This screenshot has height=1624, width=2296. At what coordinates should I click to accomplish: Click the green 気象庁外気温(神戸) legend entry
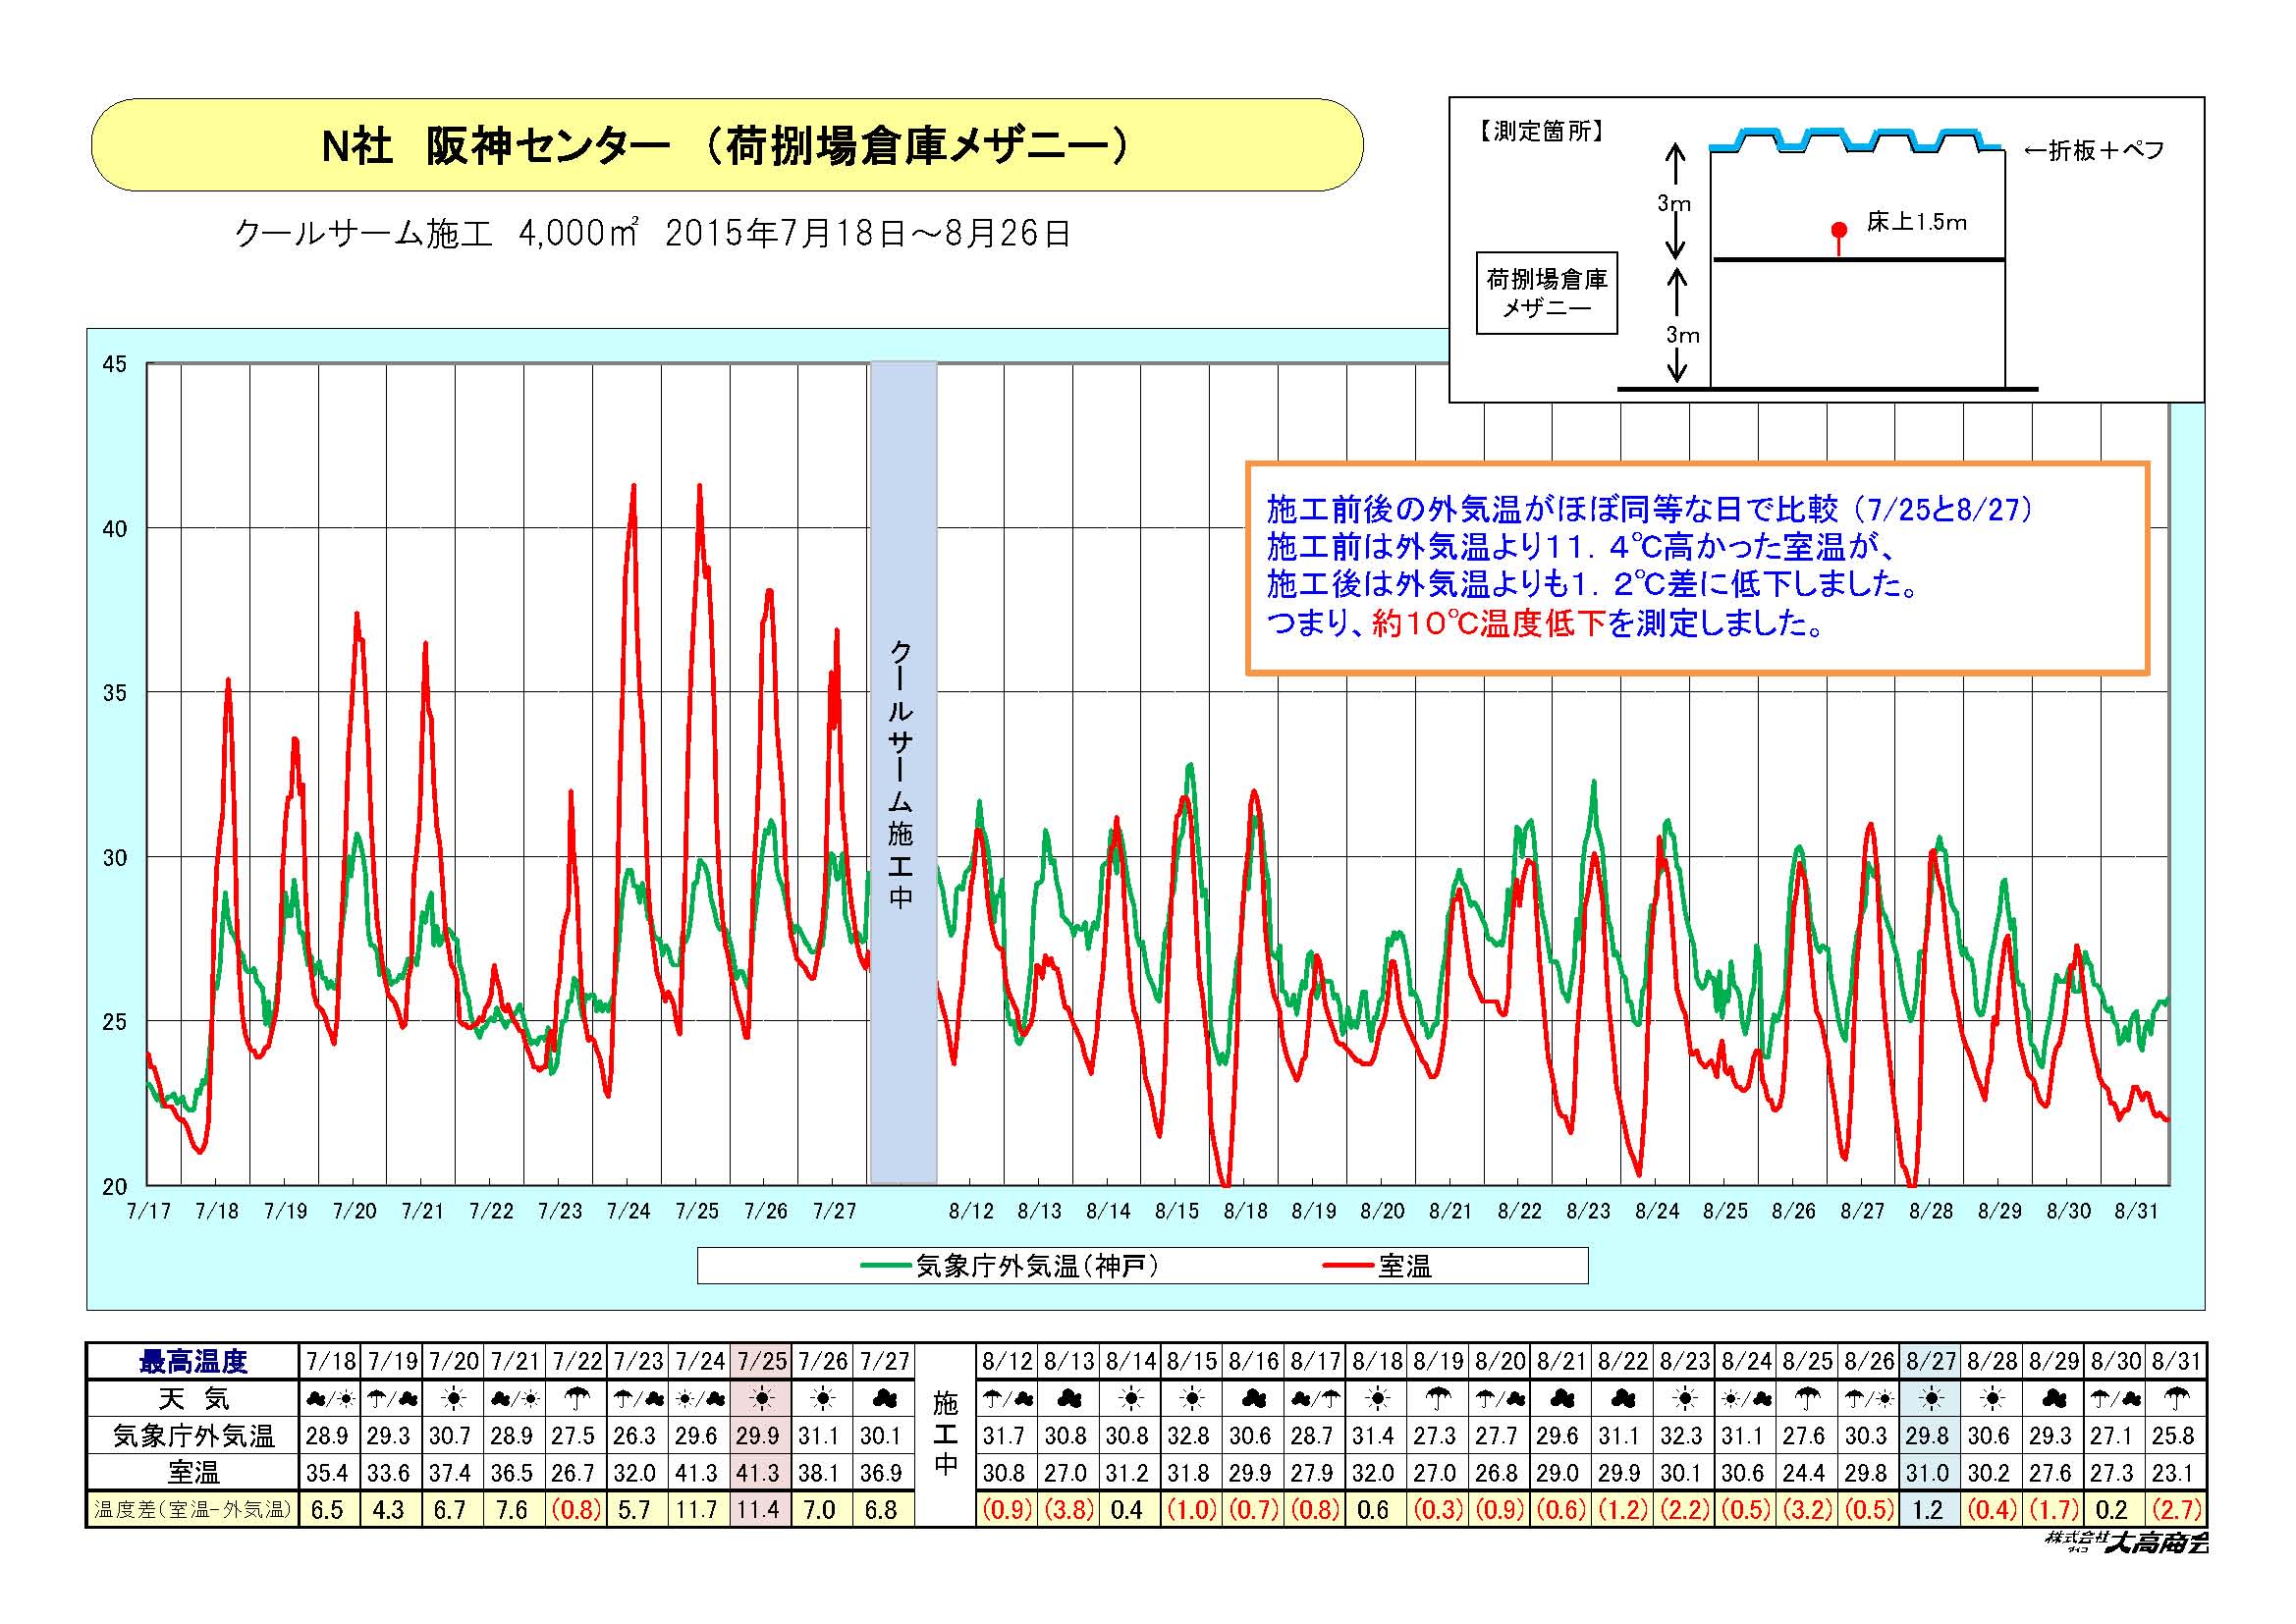[x=1010, y=1266]
